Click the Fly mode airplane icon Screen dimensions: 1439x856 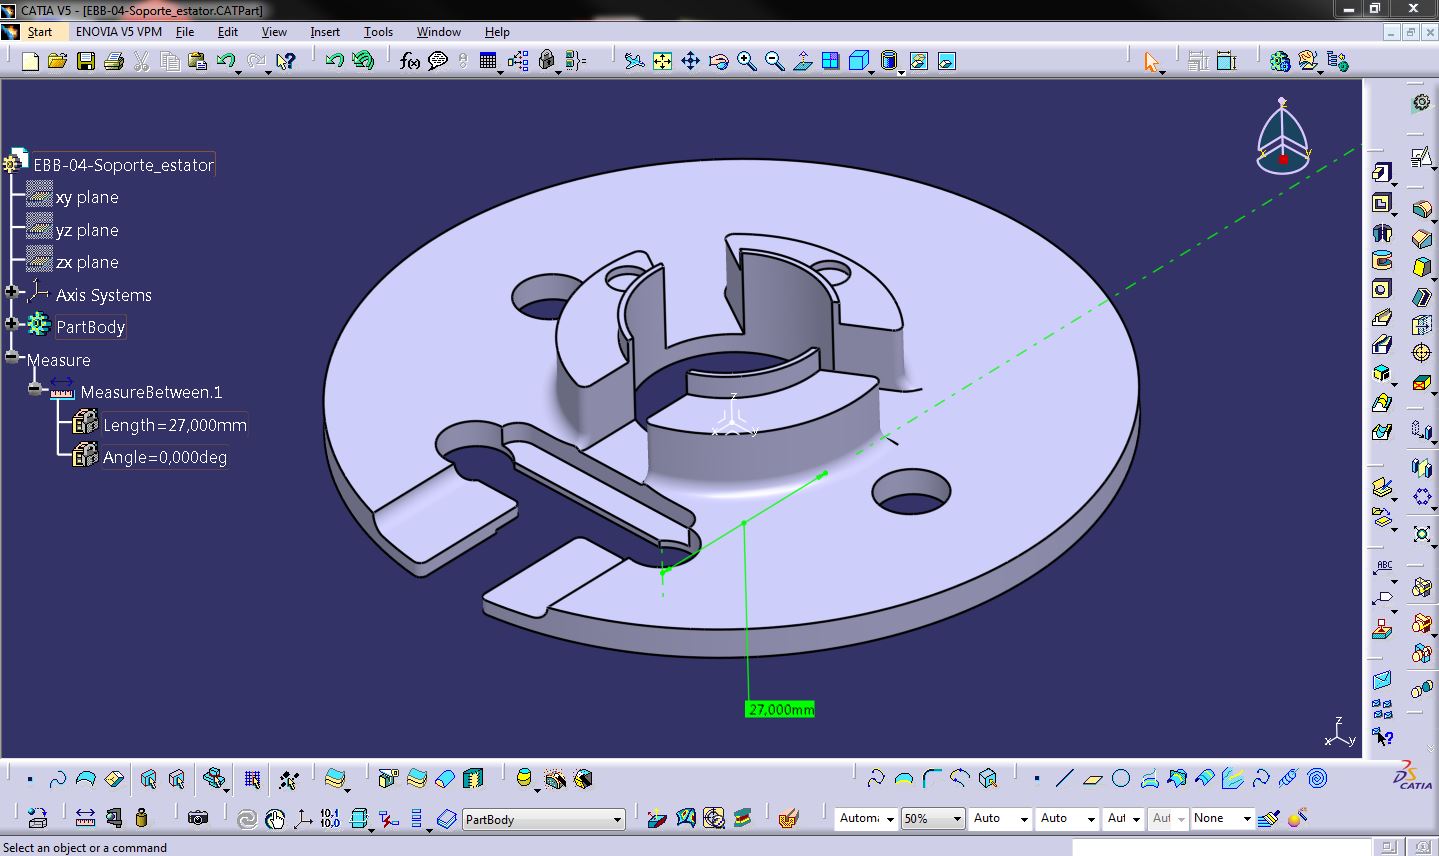pos(634,61)
